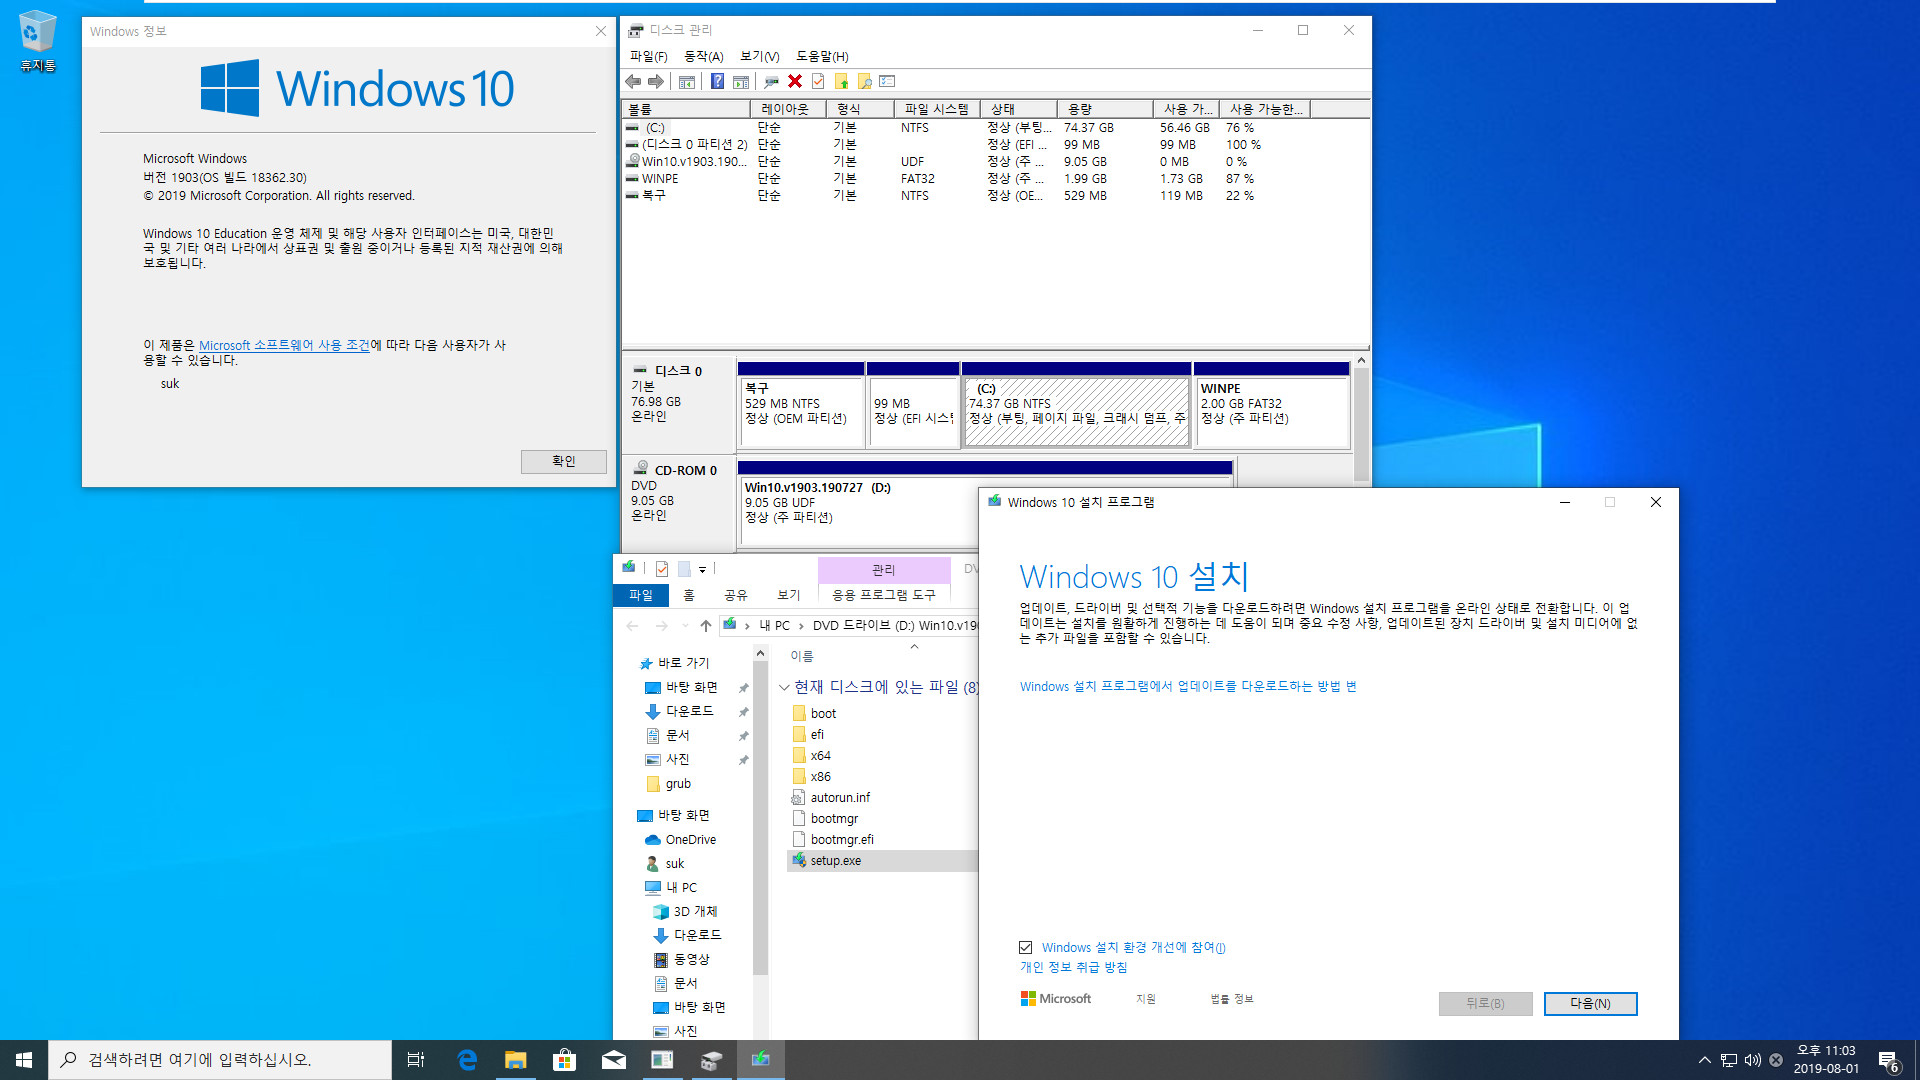Open the 동작(A) menu in Disk Management
The height and width of the screenshot is (1080, 1920).
click(x=703, y=56)
